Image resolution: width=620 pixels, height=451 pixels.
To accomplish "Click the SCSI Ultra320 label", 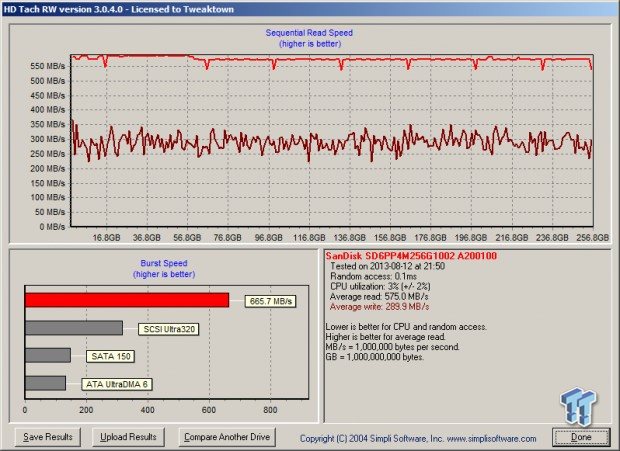I will pyautogui.click(x=169, y=329).
